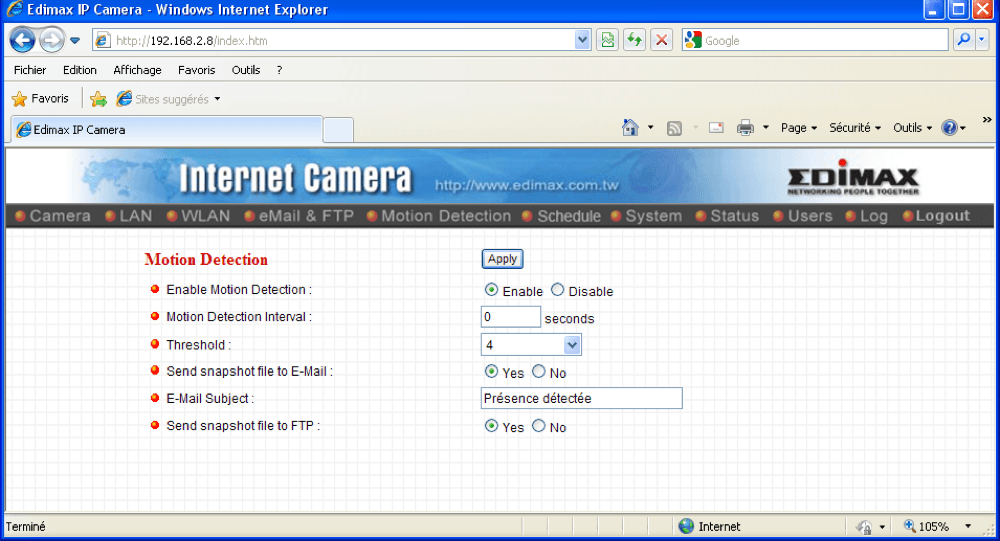Viewport: 1000px width, 541px height.
Task: Open the LAN settings page
Action: click(129, 216)
